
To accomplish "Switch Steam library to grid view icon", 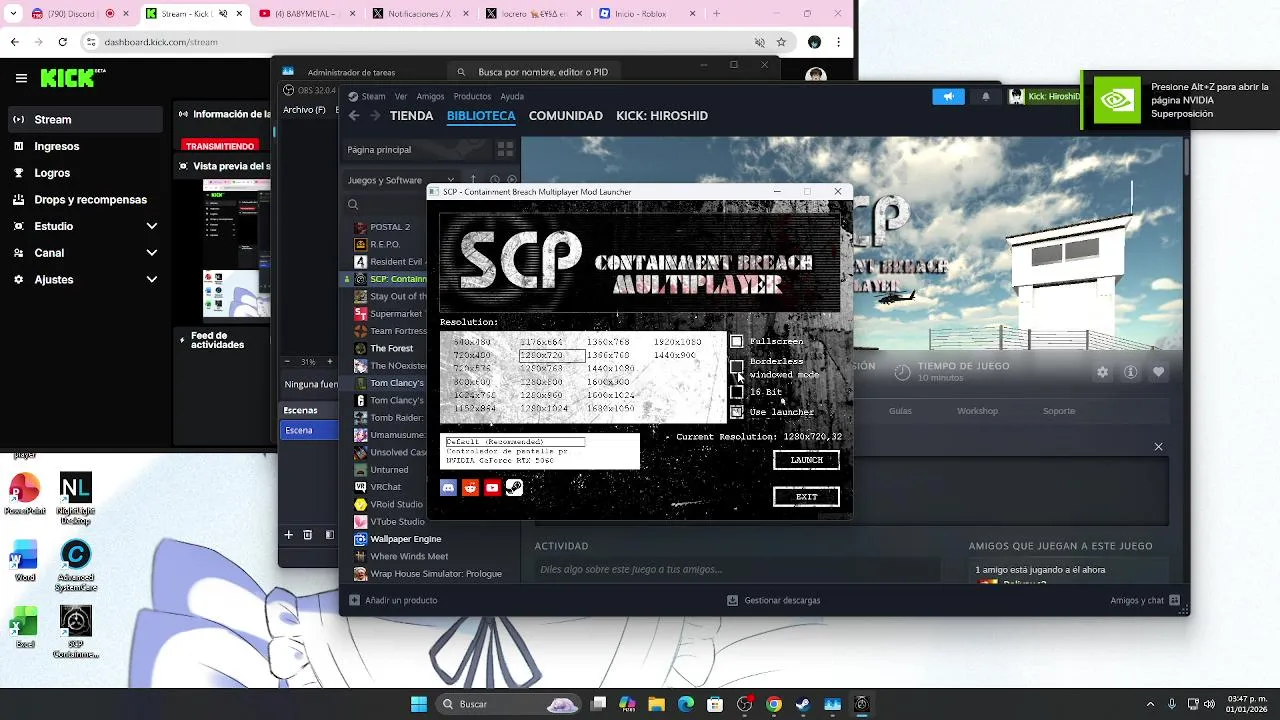I will pyautogui.click(x=505, y=149).
